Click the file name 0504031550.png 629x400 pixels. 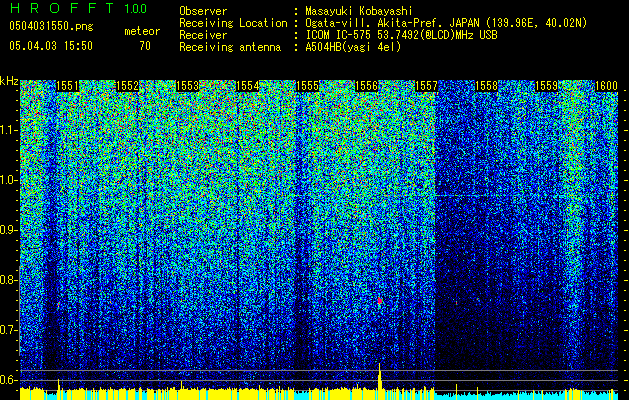click(x=51, y=26)
